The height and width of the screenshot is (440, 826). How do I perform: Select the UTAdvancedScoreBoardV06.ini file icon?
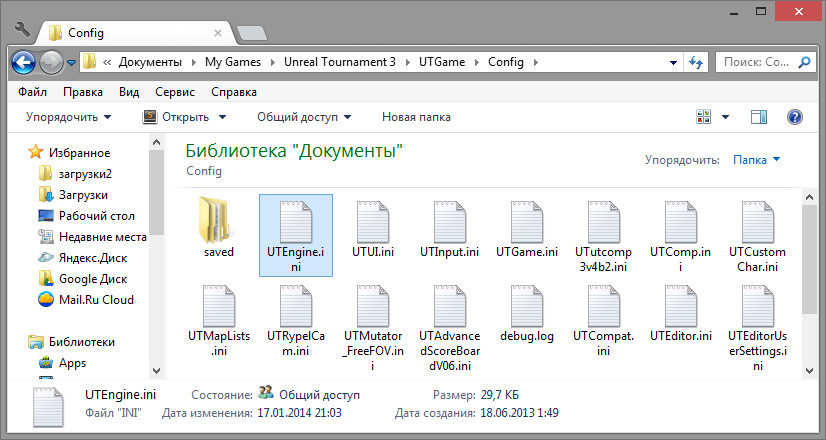450,306
